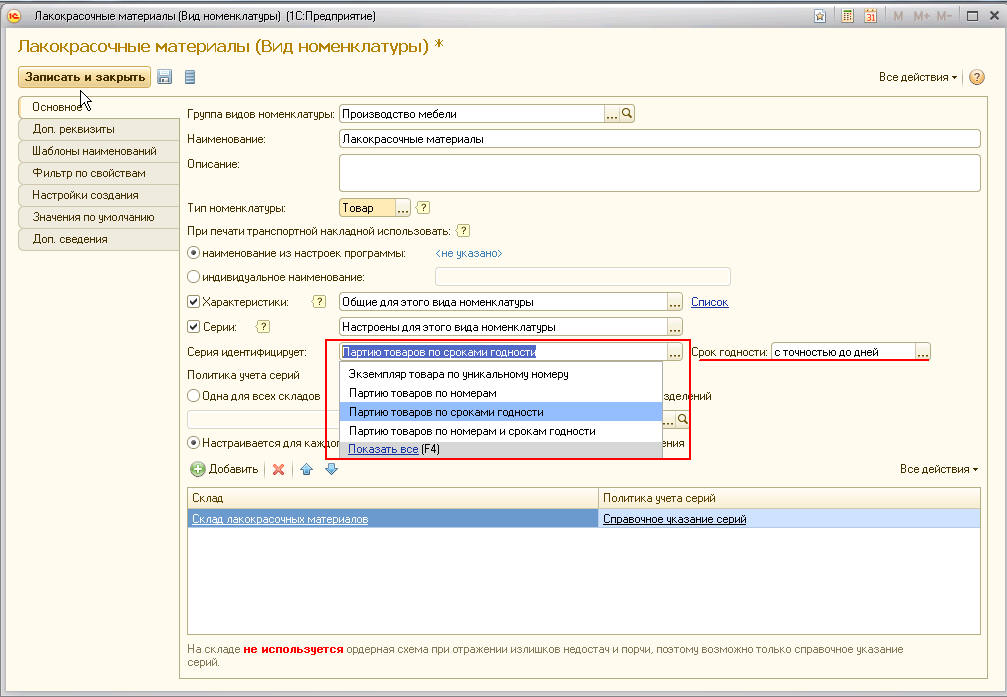Open the Серии field selection button

point(674,327)
